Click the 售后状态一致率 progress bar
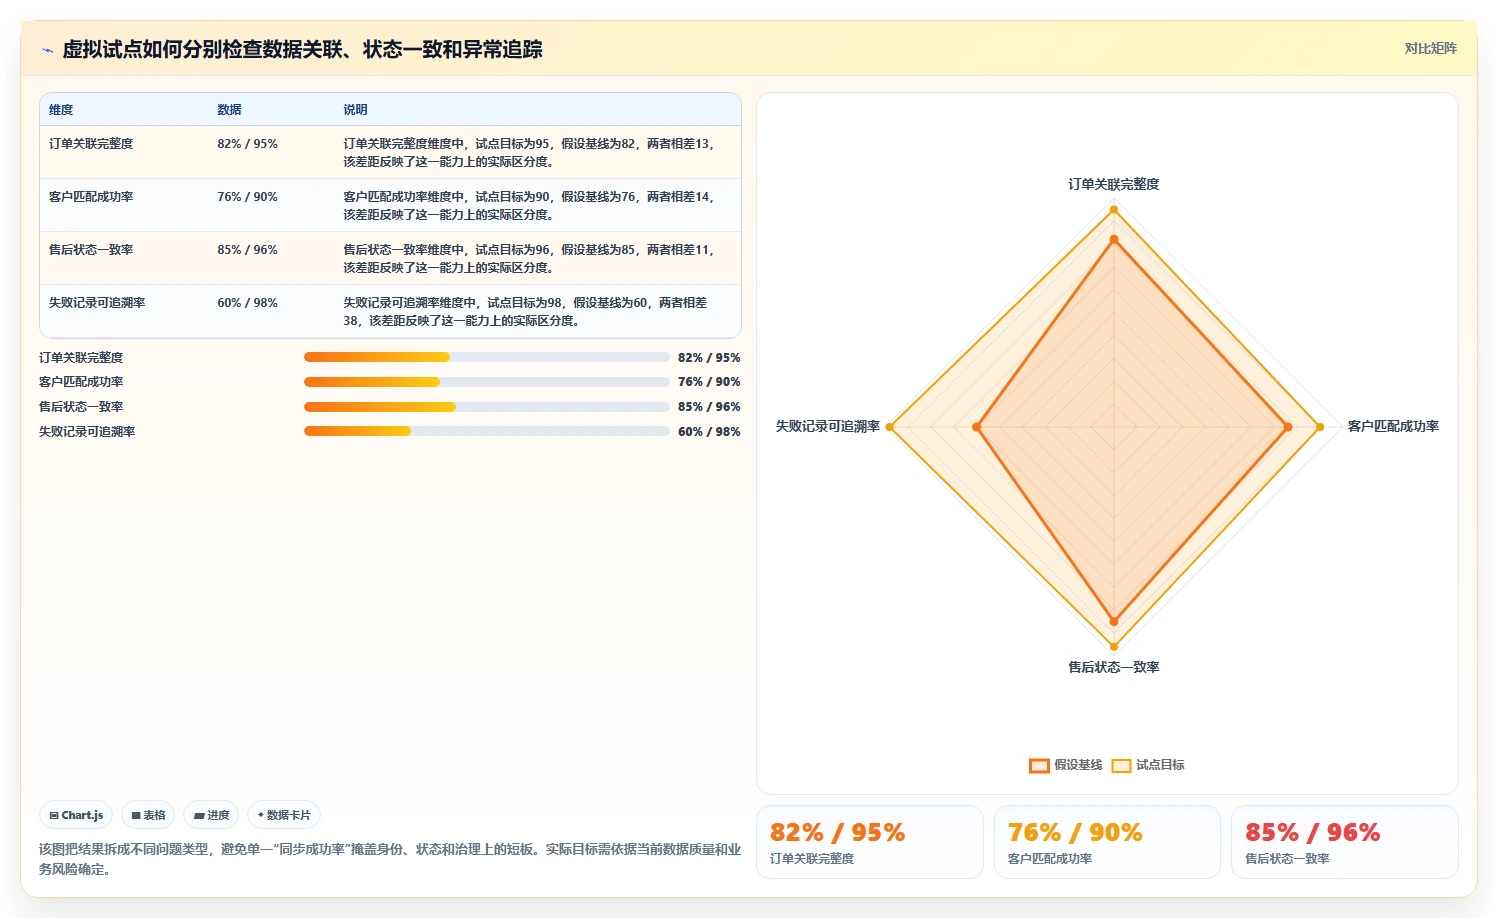This screenshot has width=1498, height=918. pyautogui.click(x=487, y=407)
